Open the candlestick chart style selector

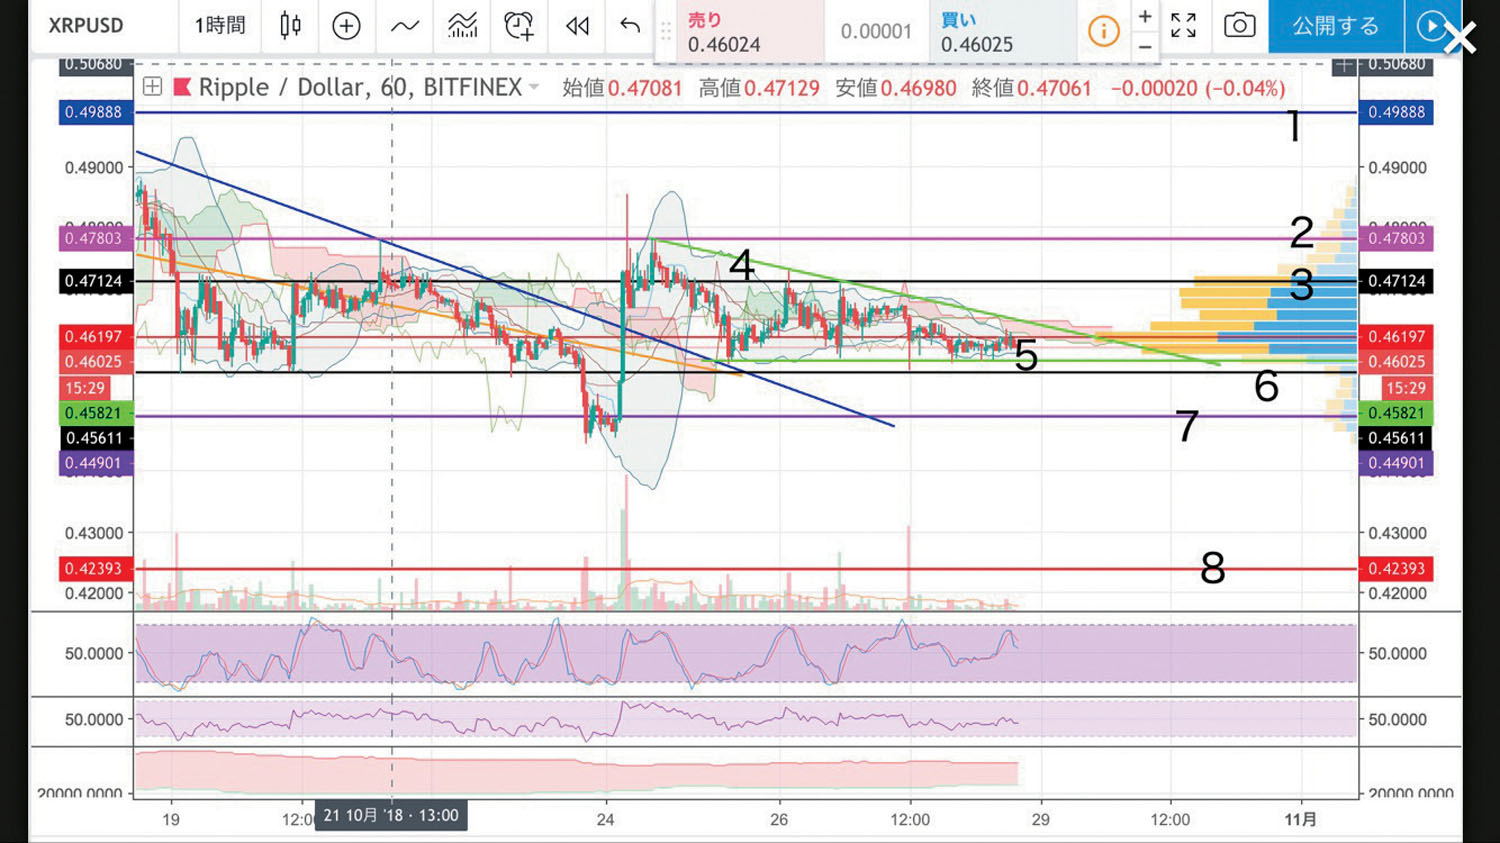290,26
